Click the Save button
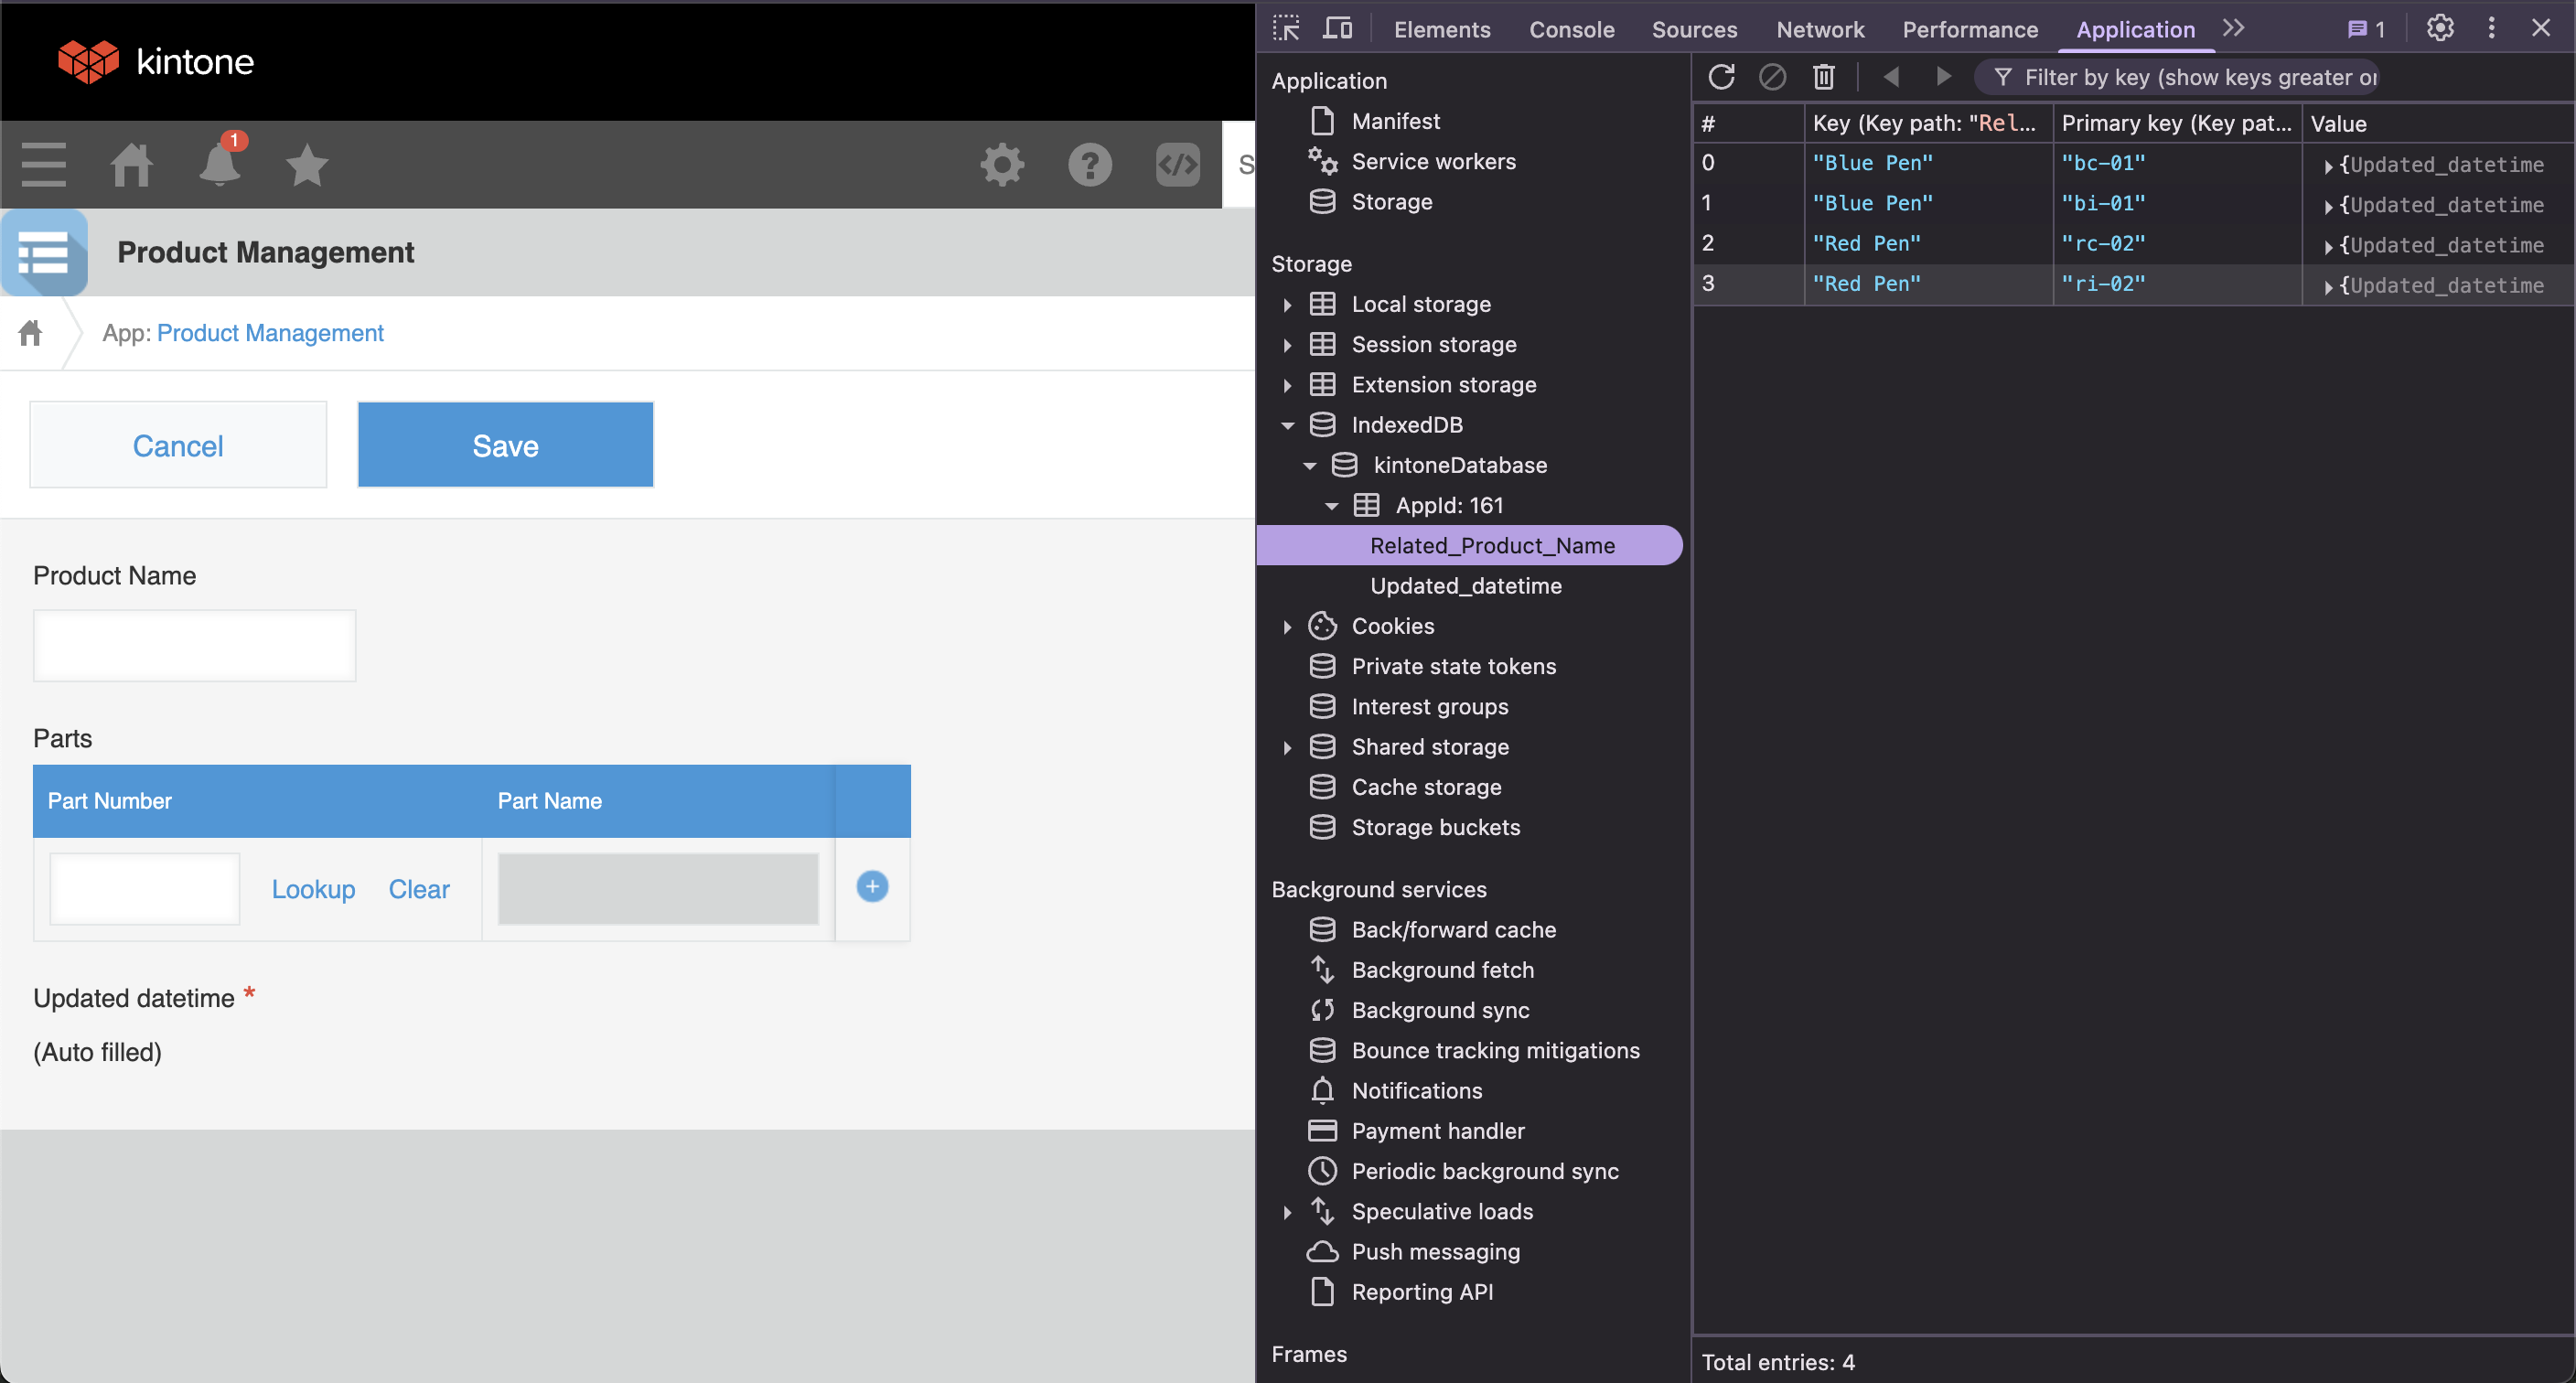Screen dimensions: 2576x1383 click(x=505, y=445)
